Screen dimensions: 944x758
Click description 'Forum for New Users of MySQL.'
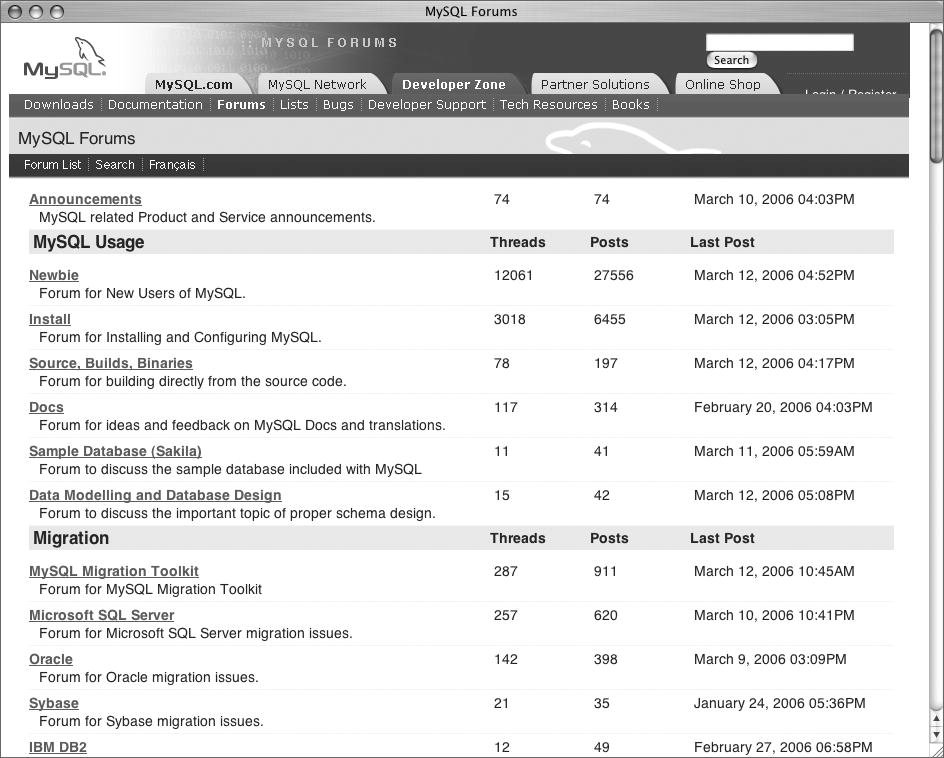[x=142, y=293]
